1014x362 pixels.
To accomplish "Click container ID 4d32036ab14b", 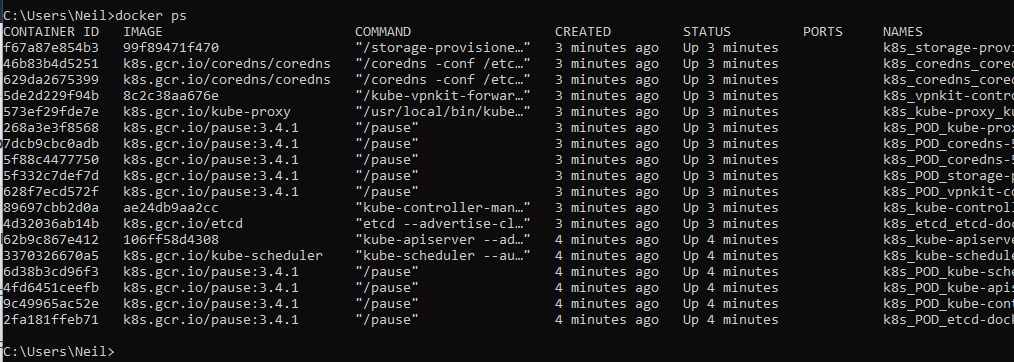I will [x=51, y=224].
